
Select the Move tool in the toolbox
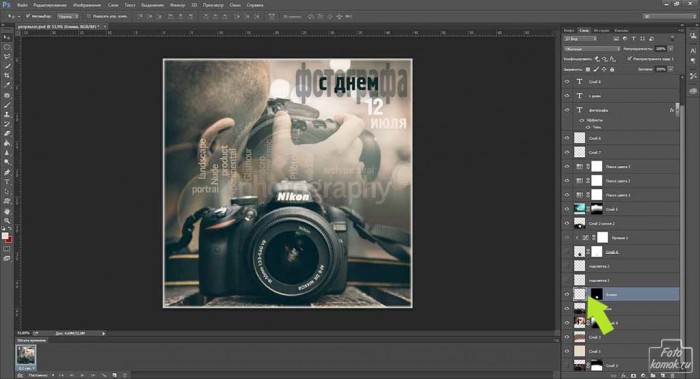6,37
